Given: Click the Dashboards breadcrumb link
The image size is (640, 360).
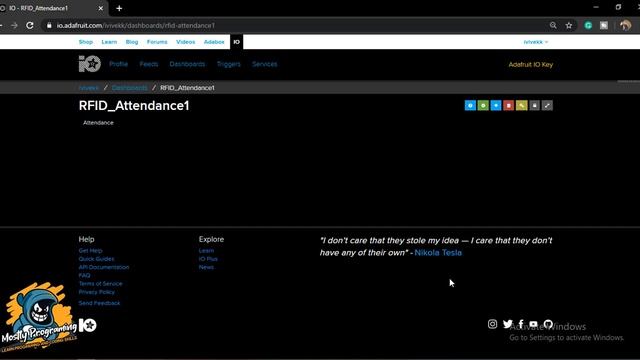Looking at the screenshot, I should pyautogui.click(x=129, y=88).
